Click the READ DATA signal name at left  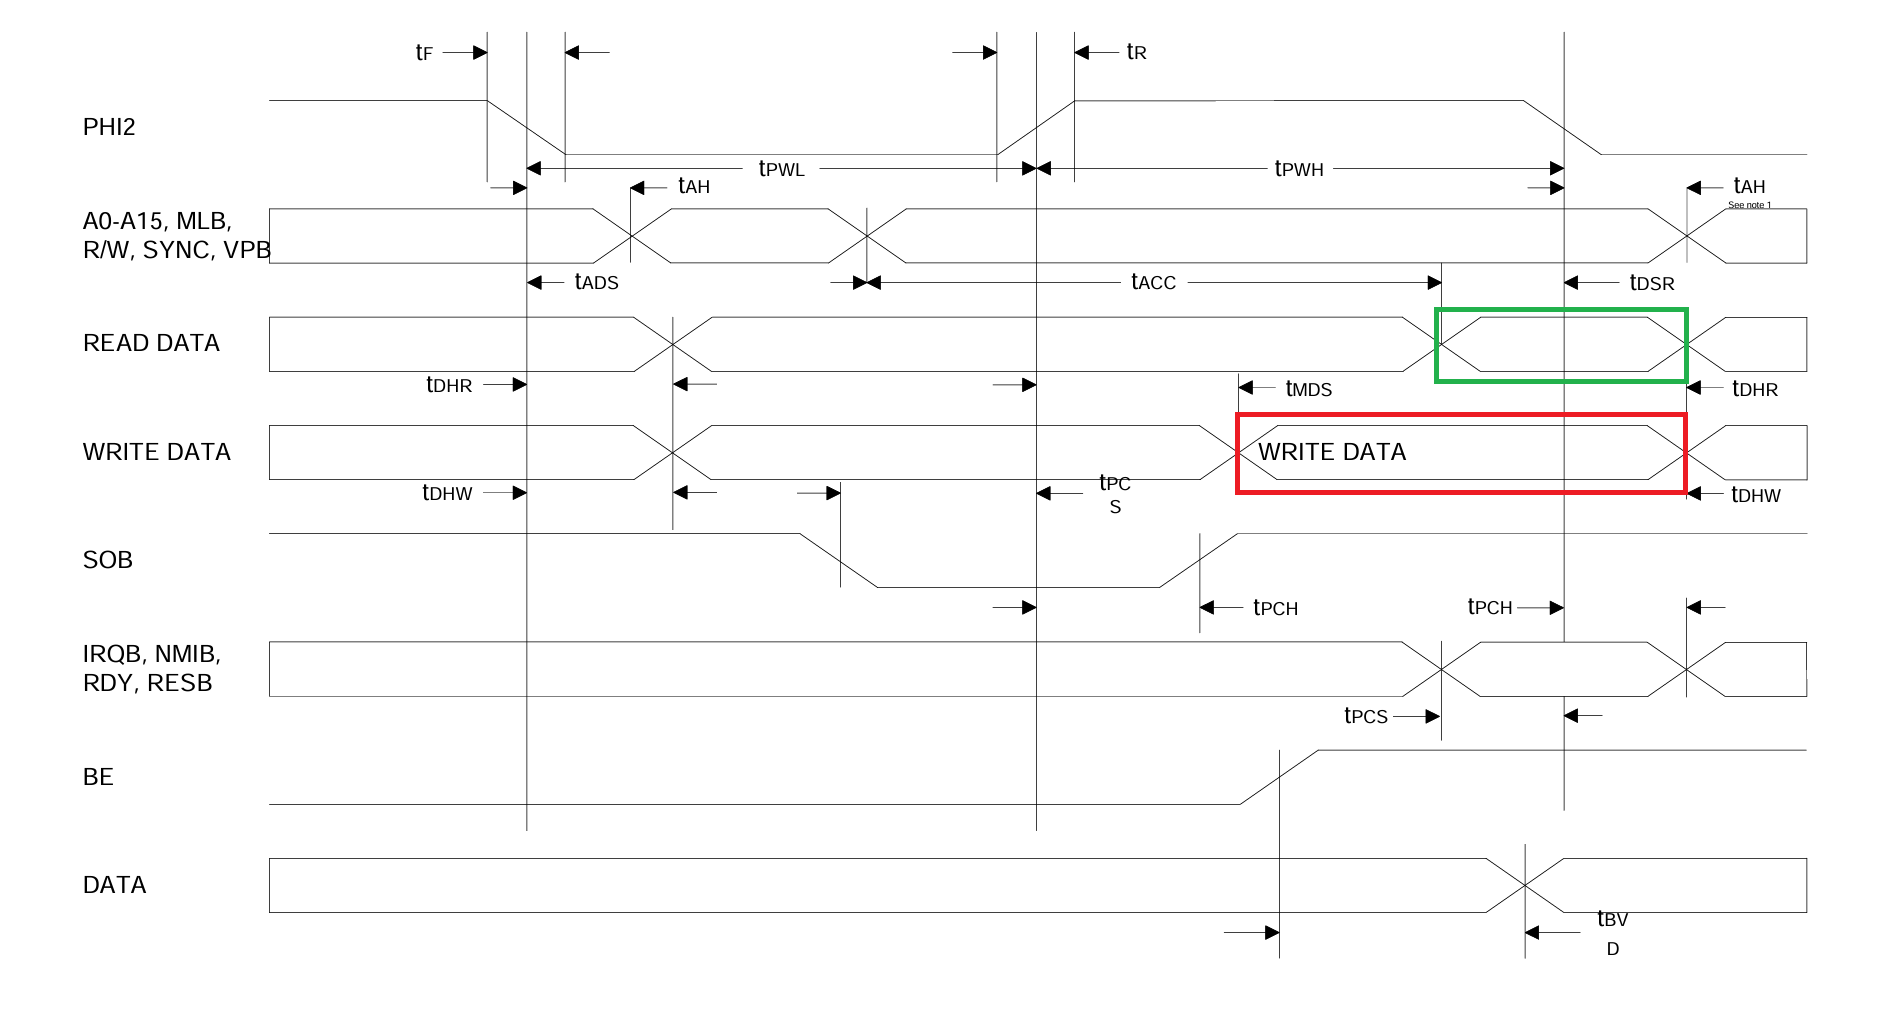click(x=151, y=343)
